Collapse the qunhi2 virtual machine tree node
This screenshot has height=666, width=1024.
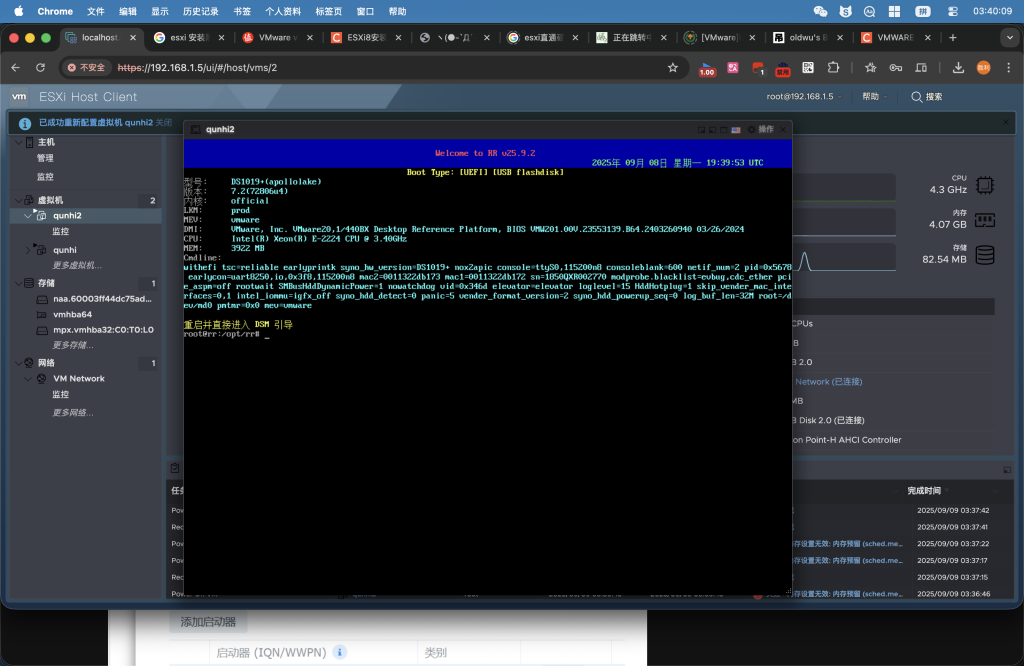pos(27,215)
